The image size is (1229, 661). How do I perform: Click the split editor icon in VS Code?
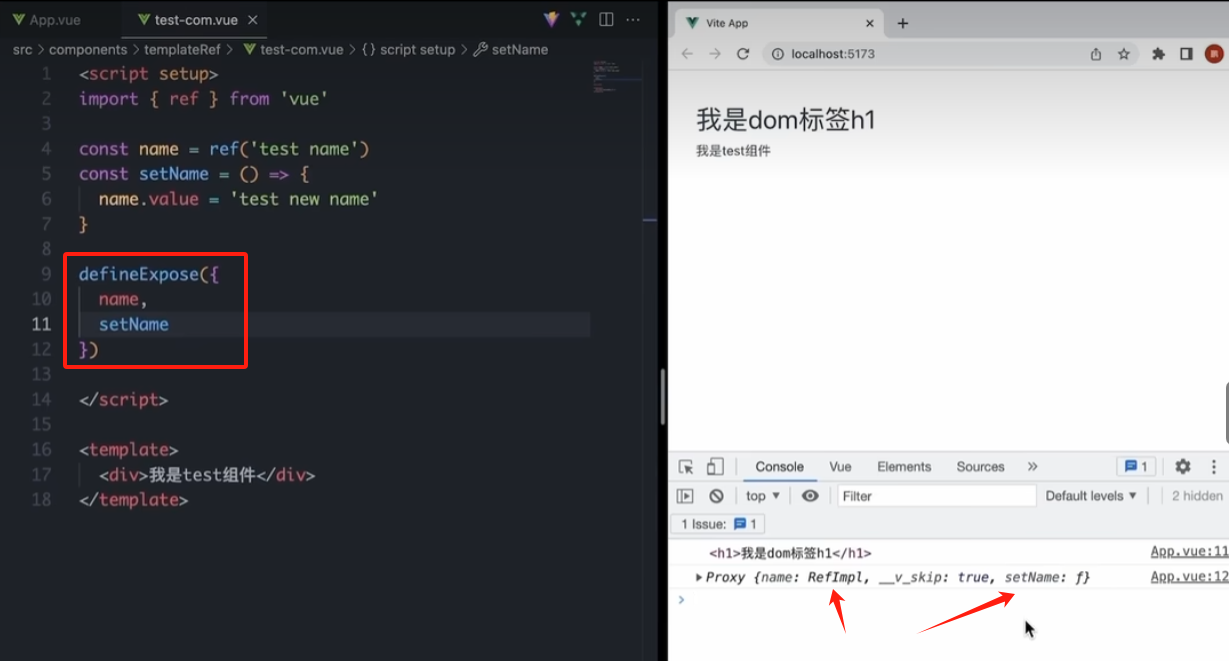coord(606,20)
